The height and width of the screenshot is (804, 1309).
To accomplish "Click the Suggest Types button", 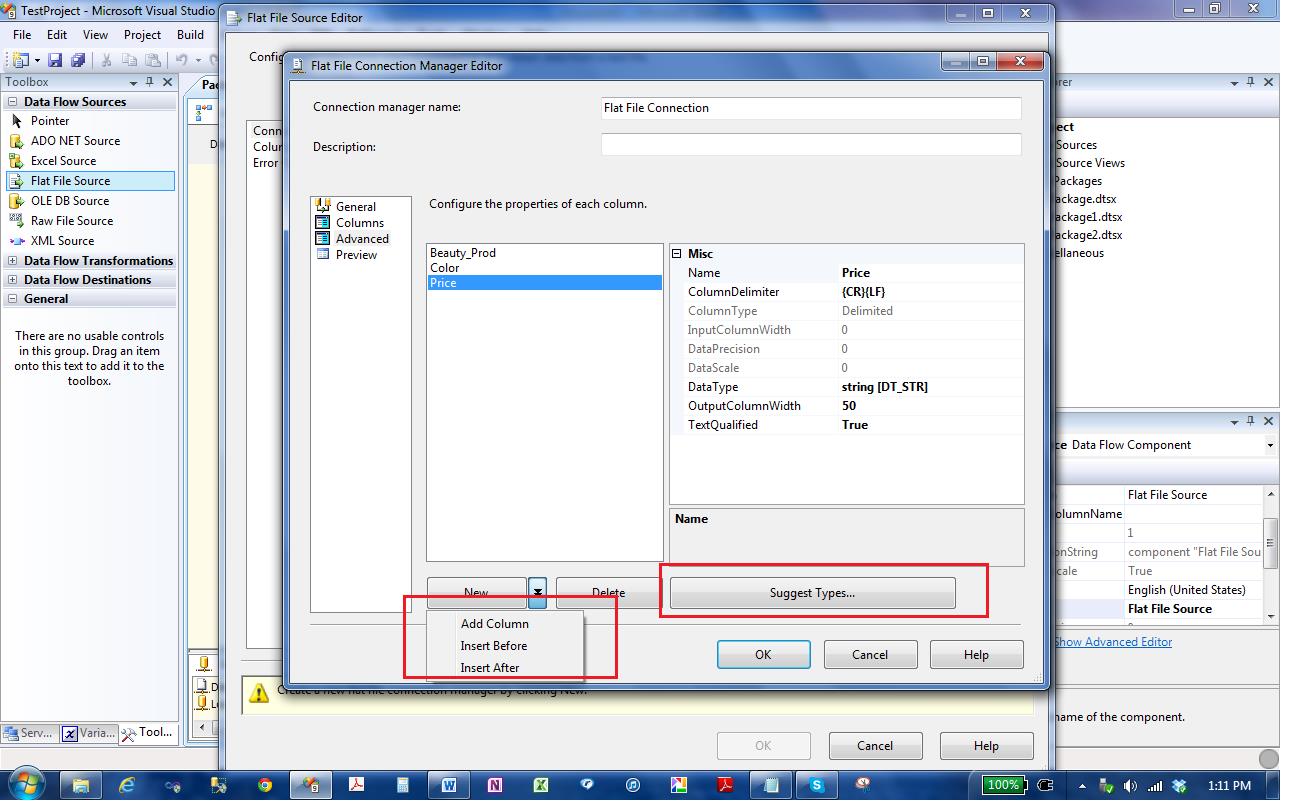I will (x=812, y=593).
